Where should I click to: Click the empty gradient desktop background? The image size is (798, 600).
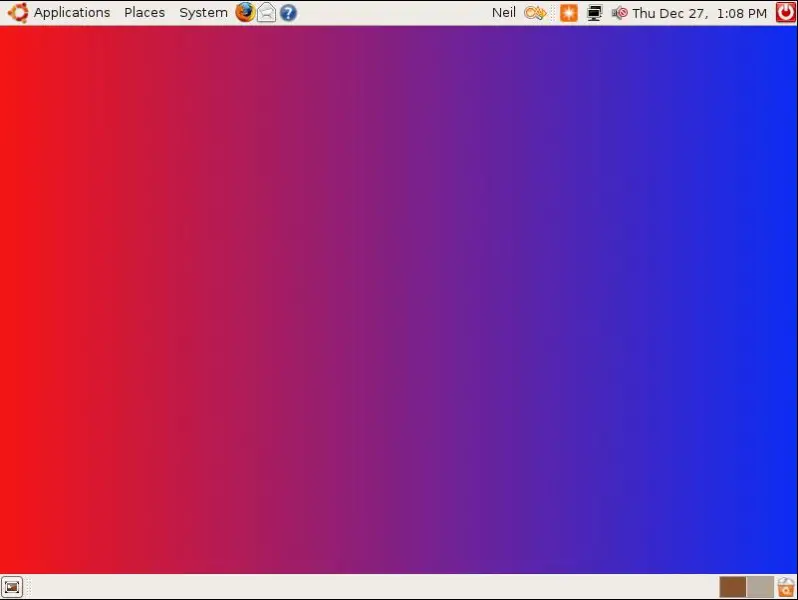pyautogui.click(x=400, y=300)
